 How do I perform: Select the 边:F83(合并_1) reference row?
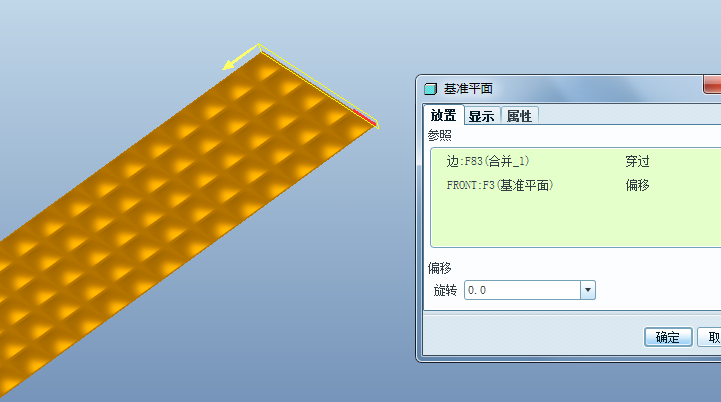point(577,161)
